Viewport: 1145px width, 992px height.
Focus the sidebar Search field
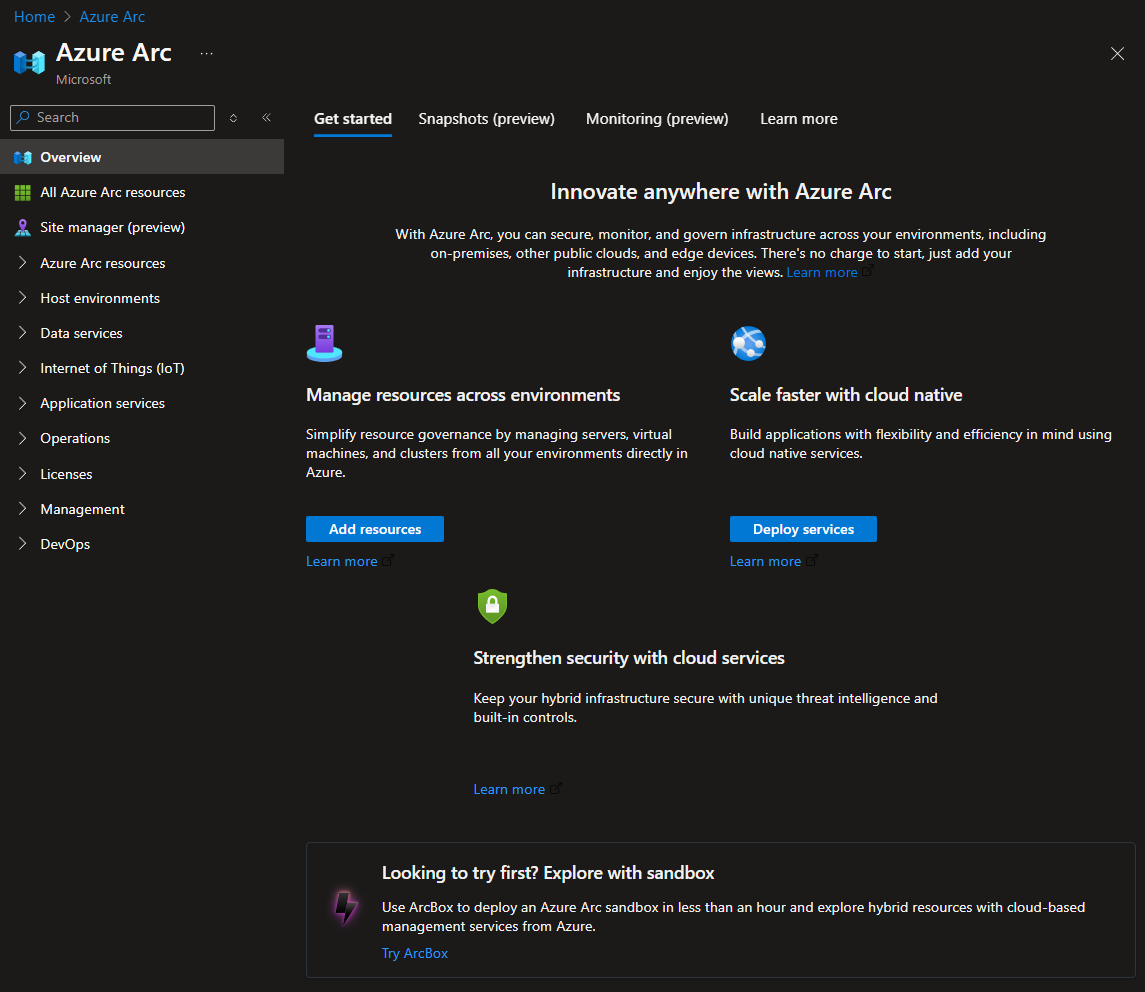point(112,118)
